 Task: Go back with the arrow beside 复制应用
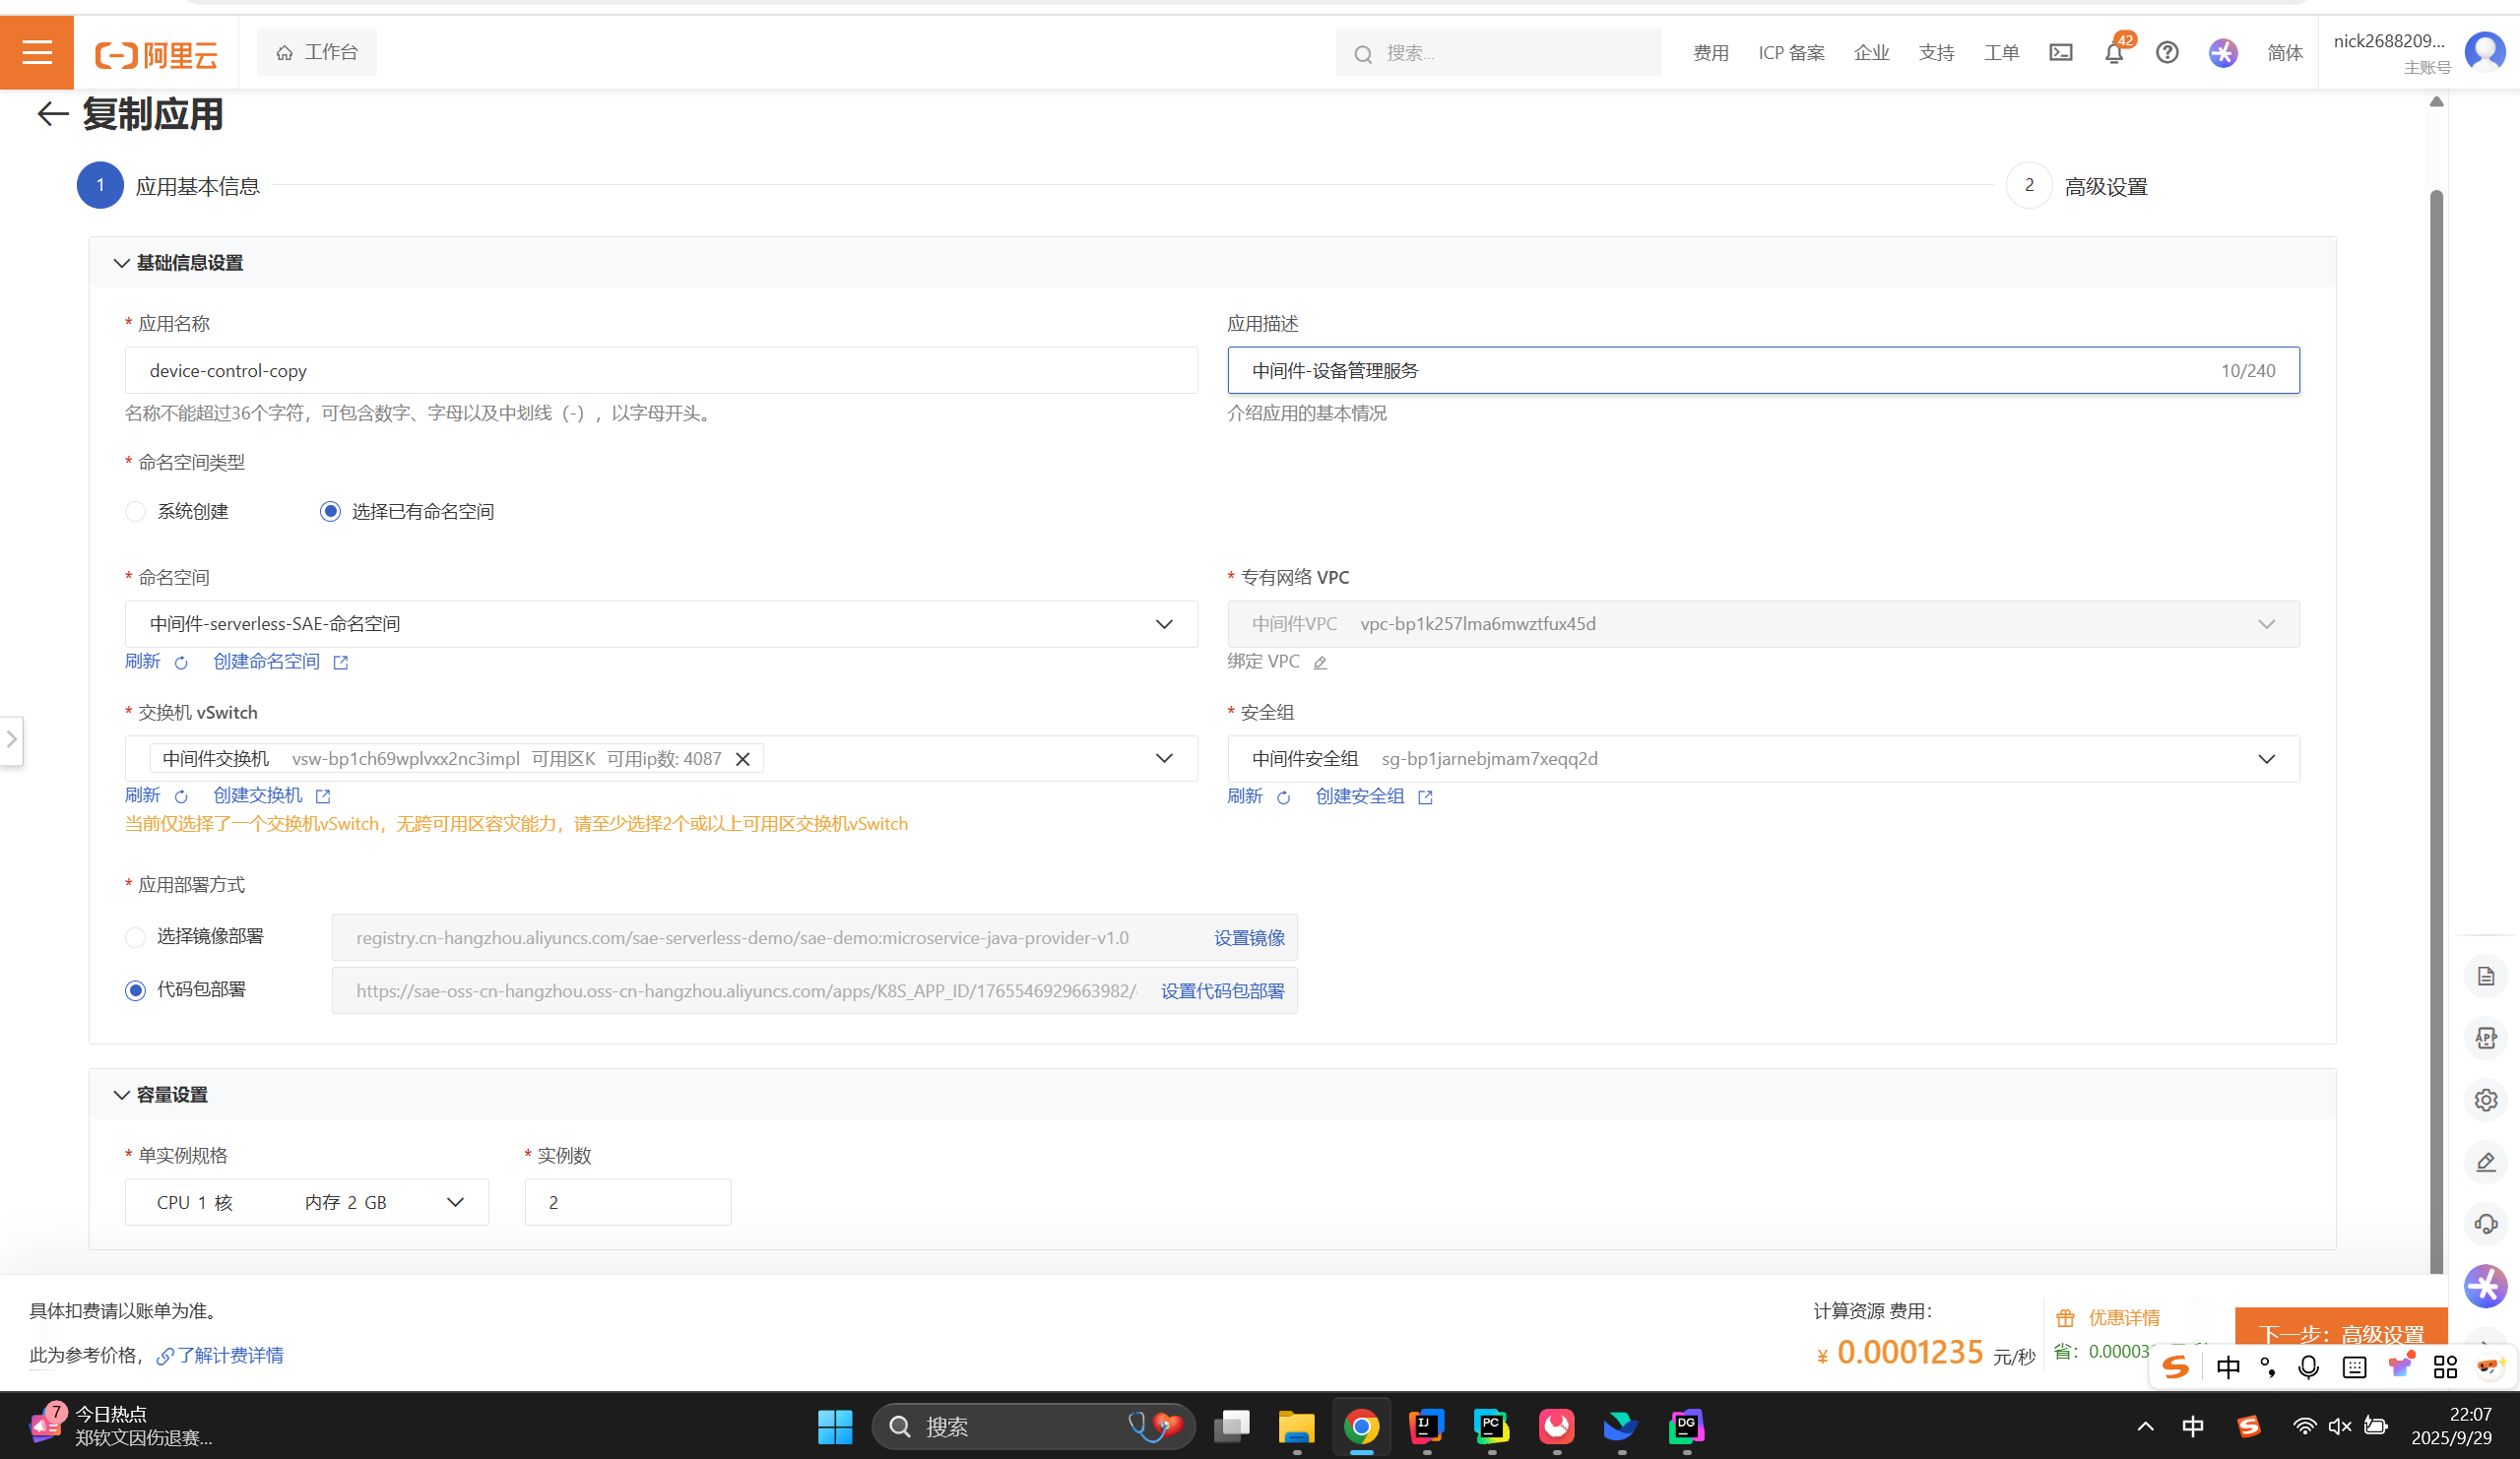coord(52,114)
